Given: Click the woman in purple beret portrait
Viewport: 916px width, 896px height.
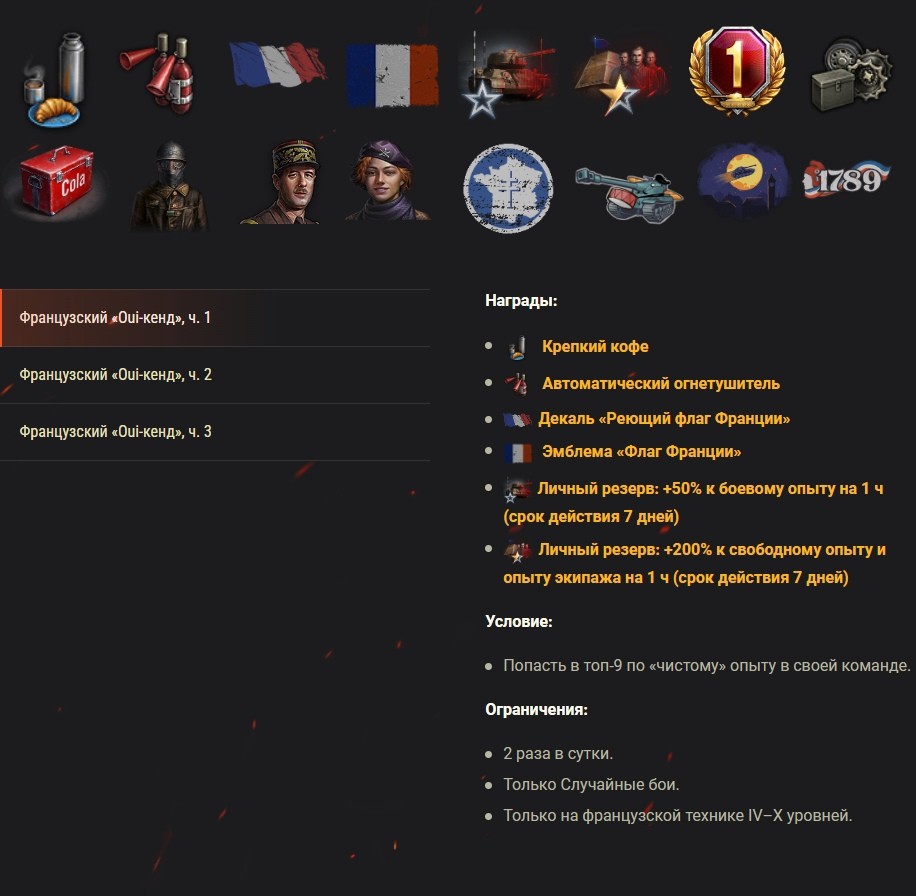Looking at the screenshot, I should (388, 180).
